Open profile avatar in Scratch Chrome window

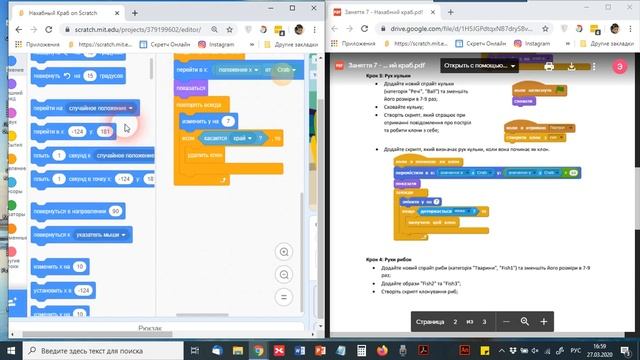[x=299, y=29]
